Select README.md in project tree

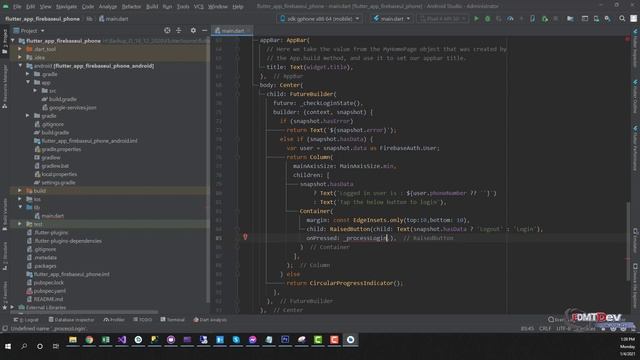point(48,299)
